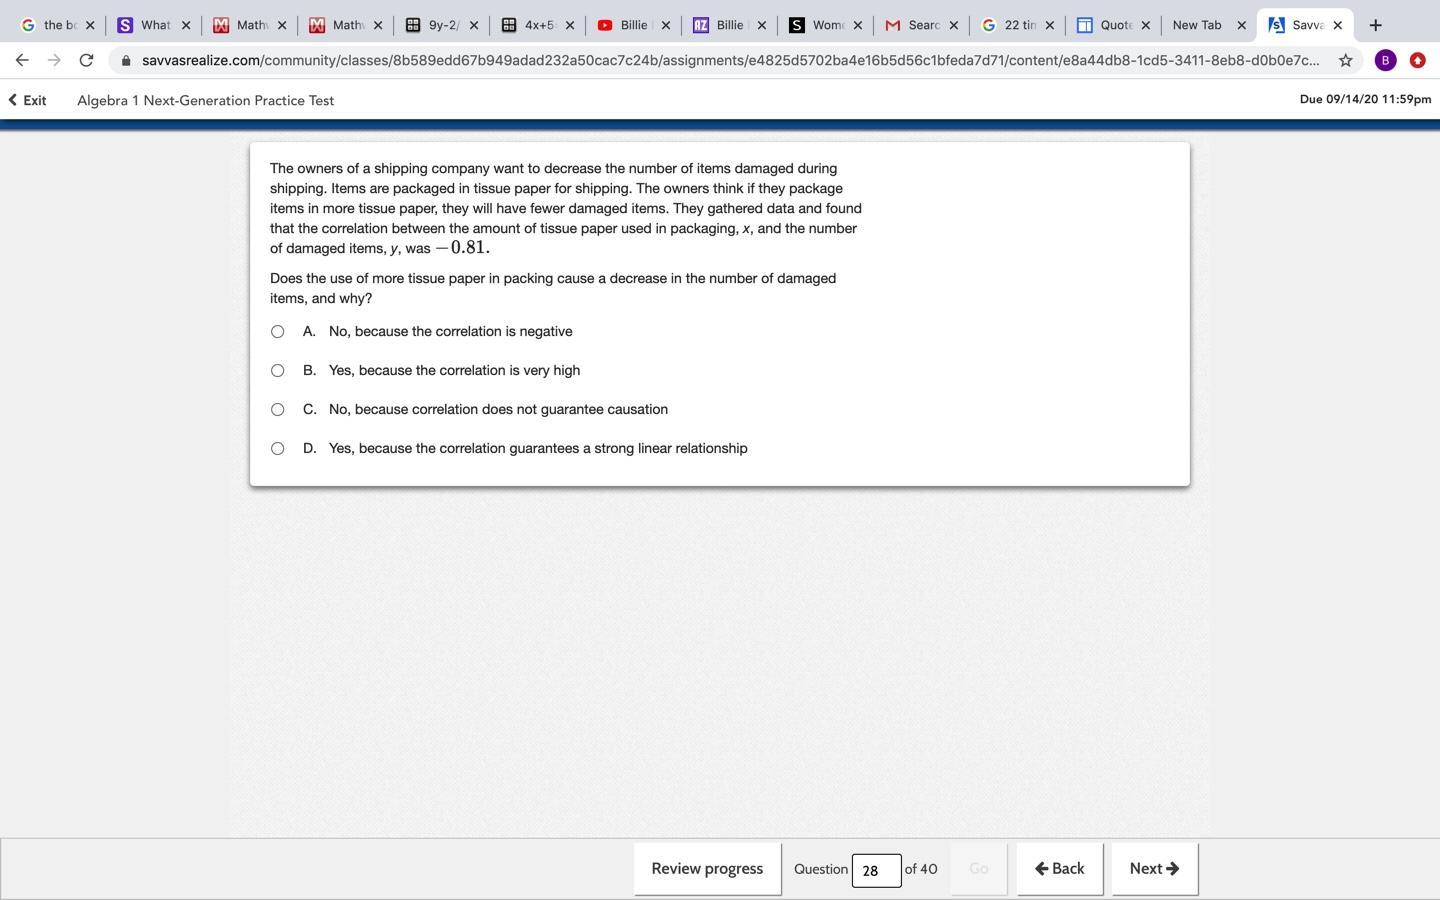View site information via the lock icon
Image resolution: width=1440 pixels, height=900 pixels.
pos(125,61)
